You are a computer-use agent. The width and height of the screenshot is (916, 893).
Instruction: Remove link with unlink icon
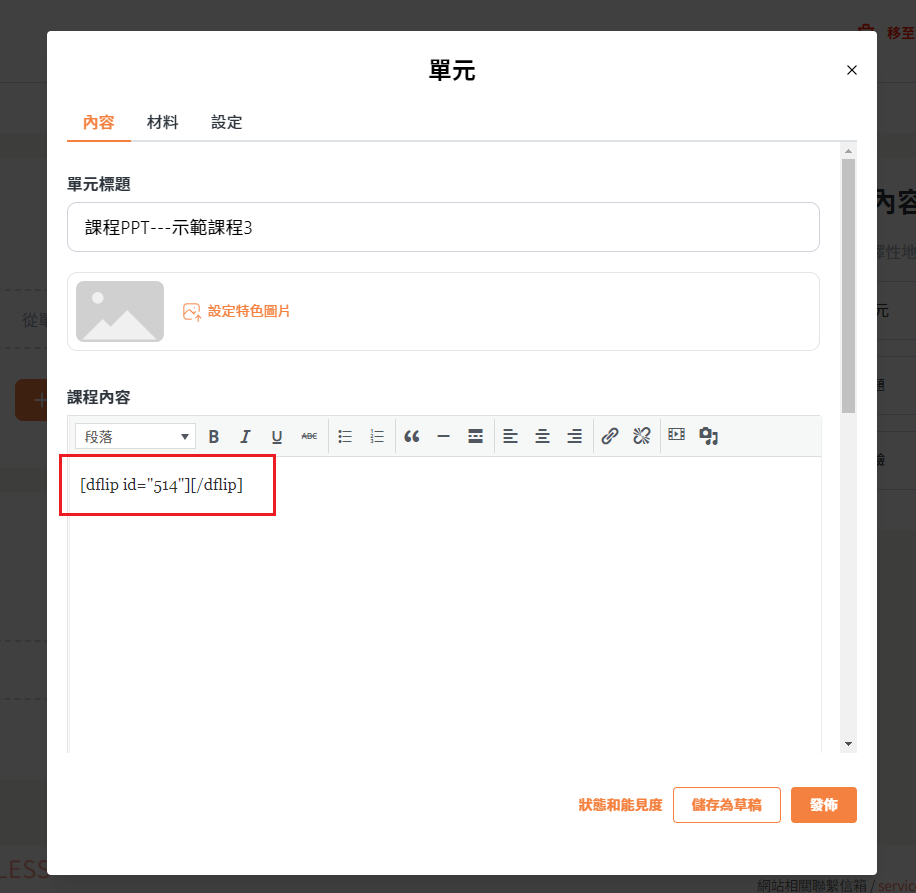(642, 436)
